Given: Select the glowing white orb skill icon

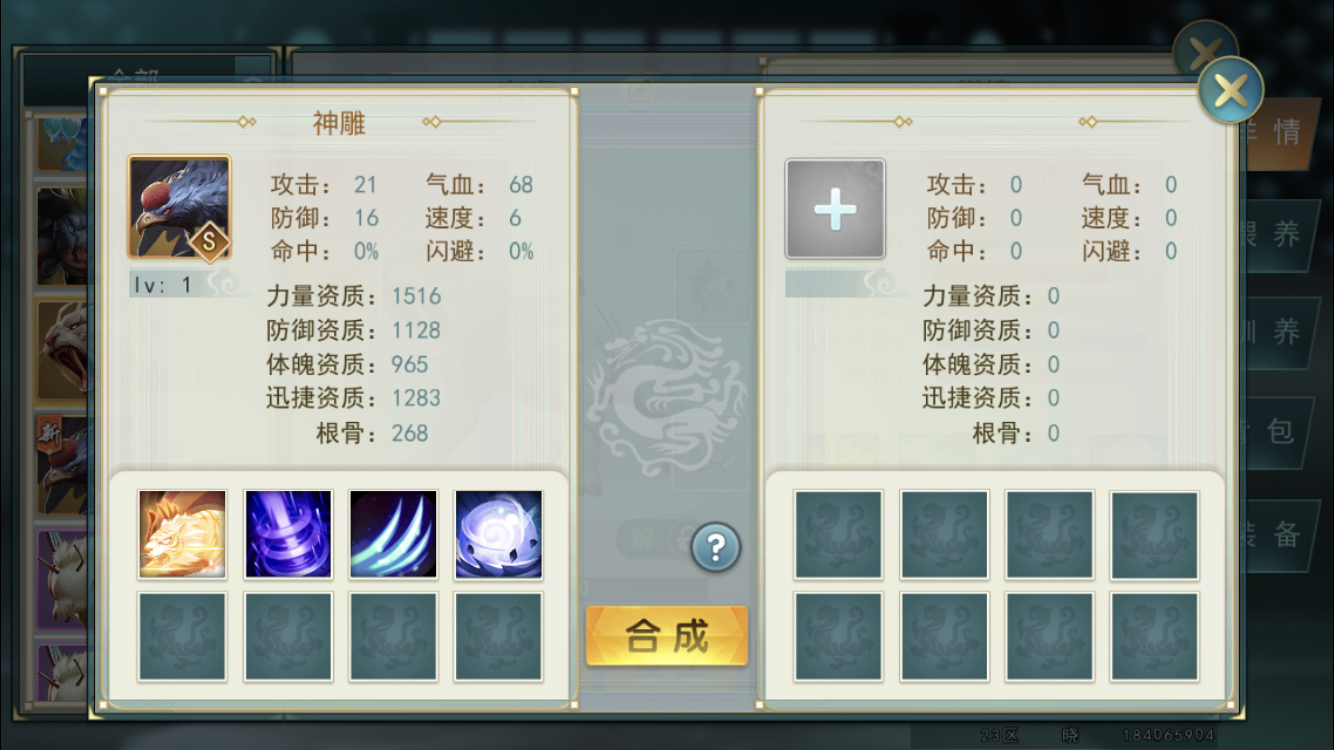Looking at the screenshot, I should pos(499,535).
